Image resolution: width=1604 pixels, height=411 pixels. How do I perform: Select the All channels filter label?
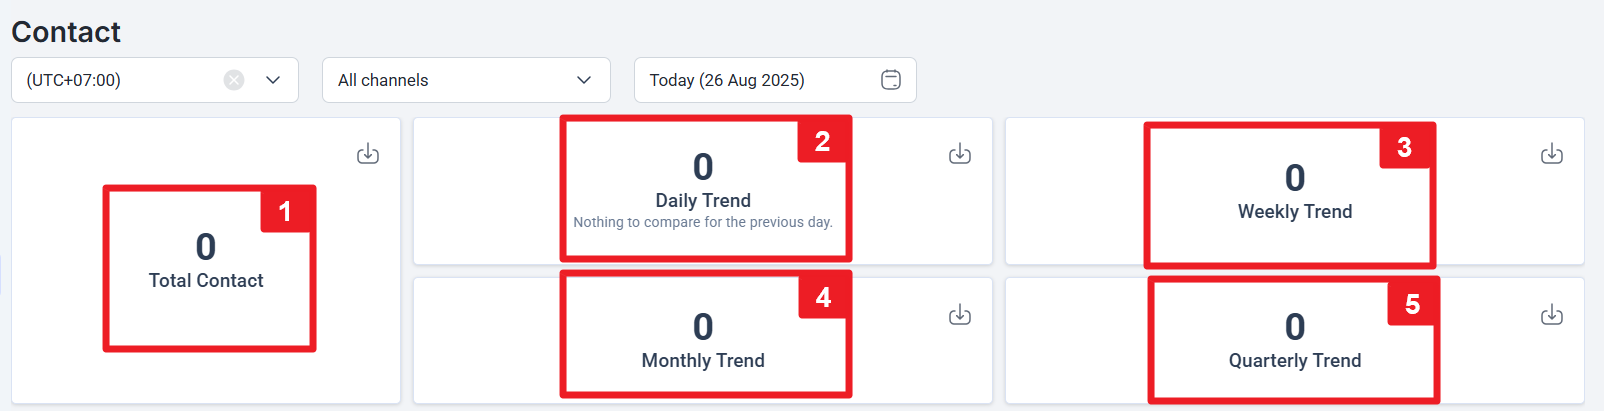[x=383, y=80]
